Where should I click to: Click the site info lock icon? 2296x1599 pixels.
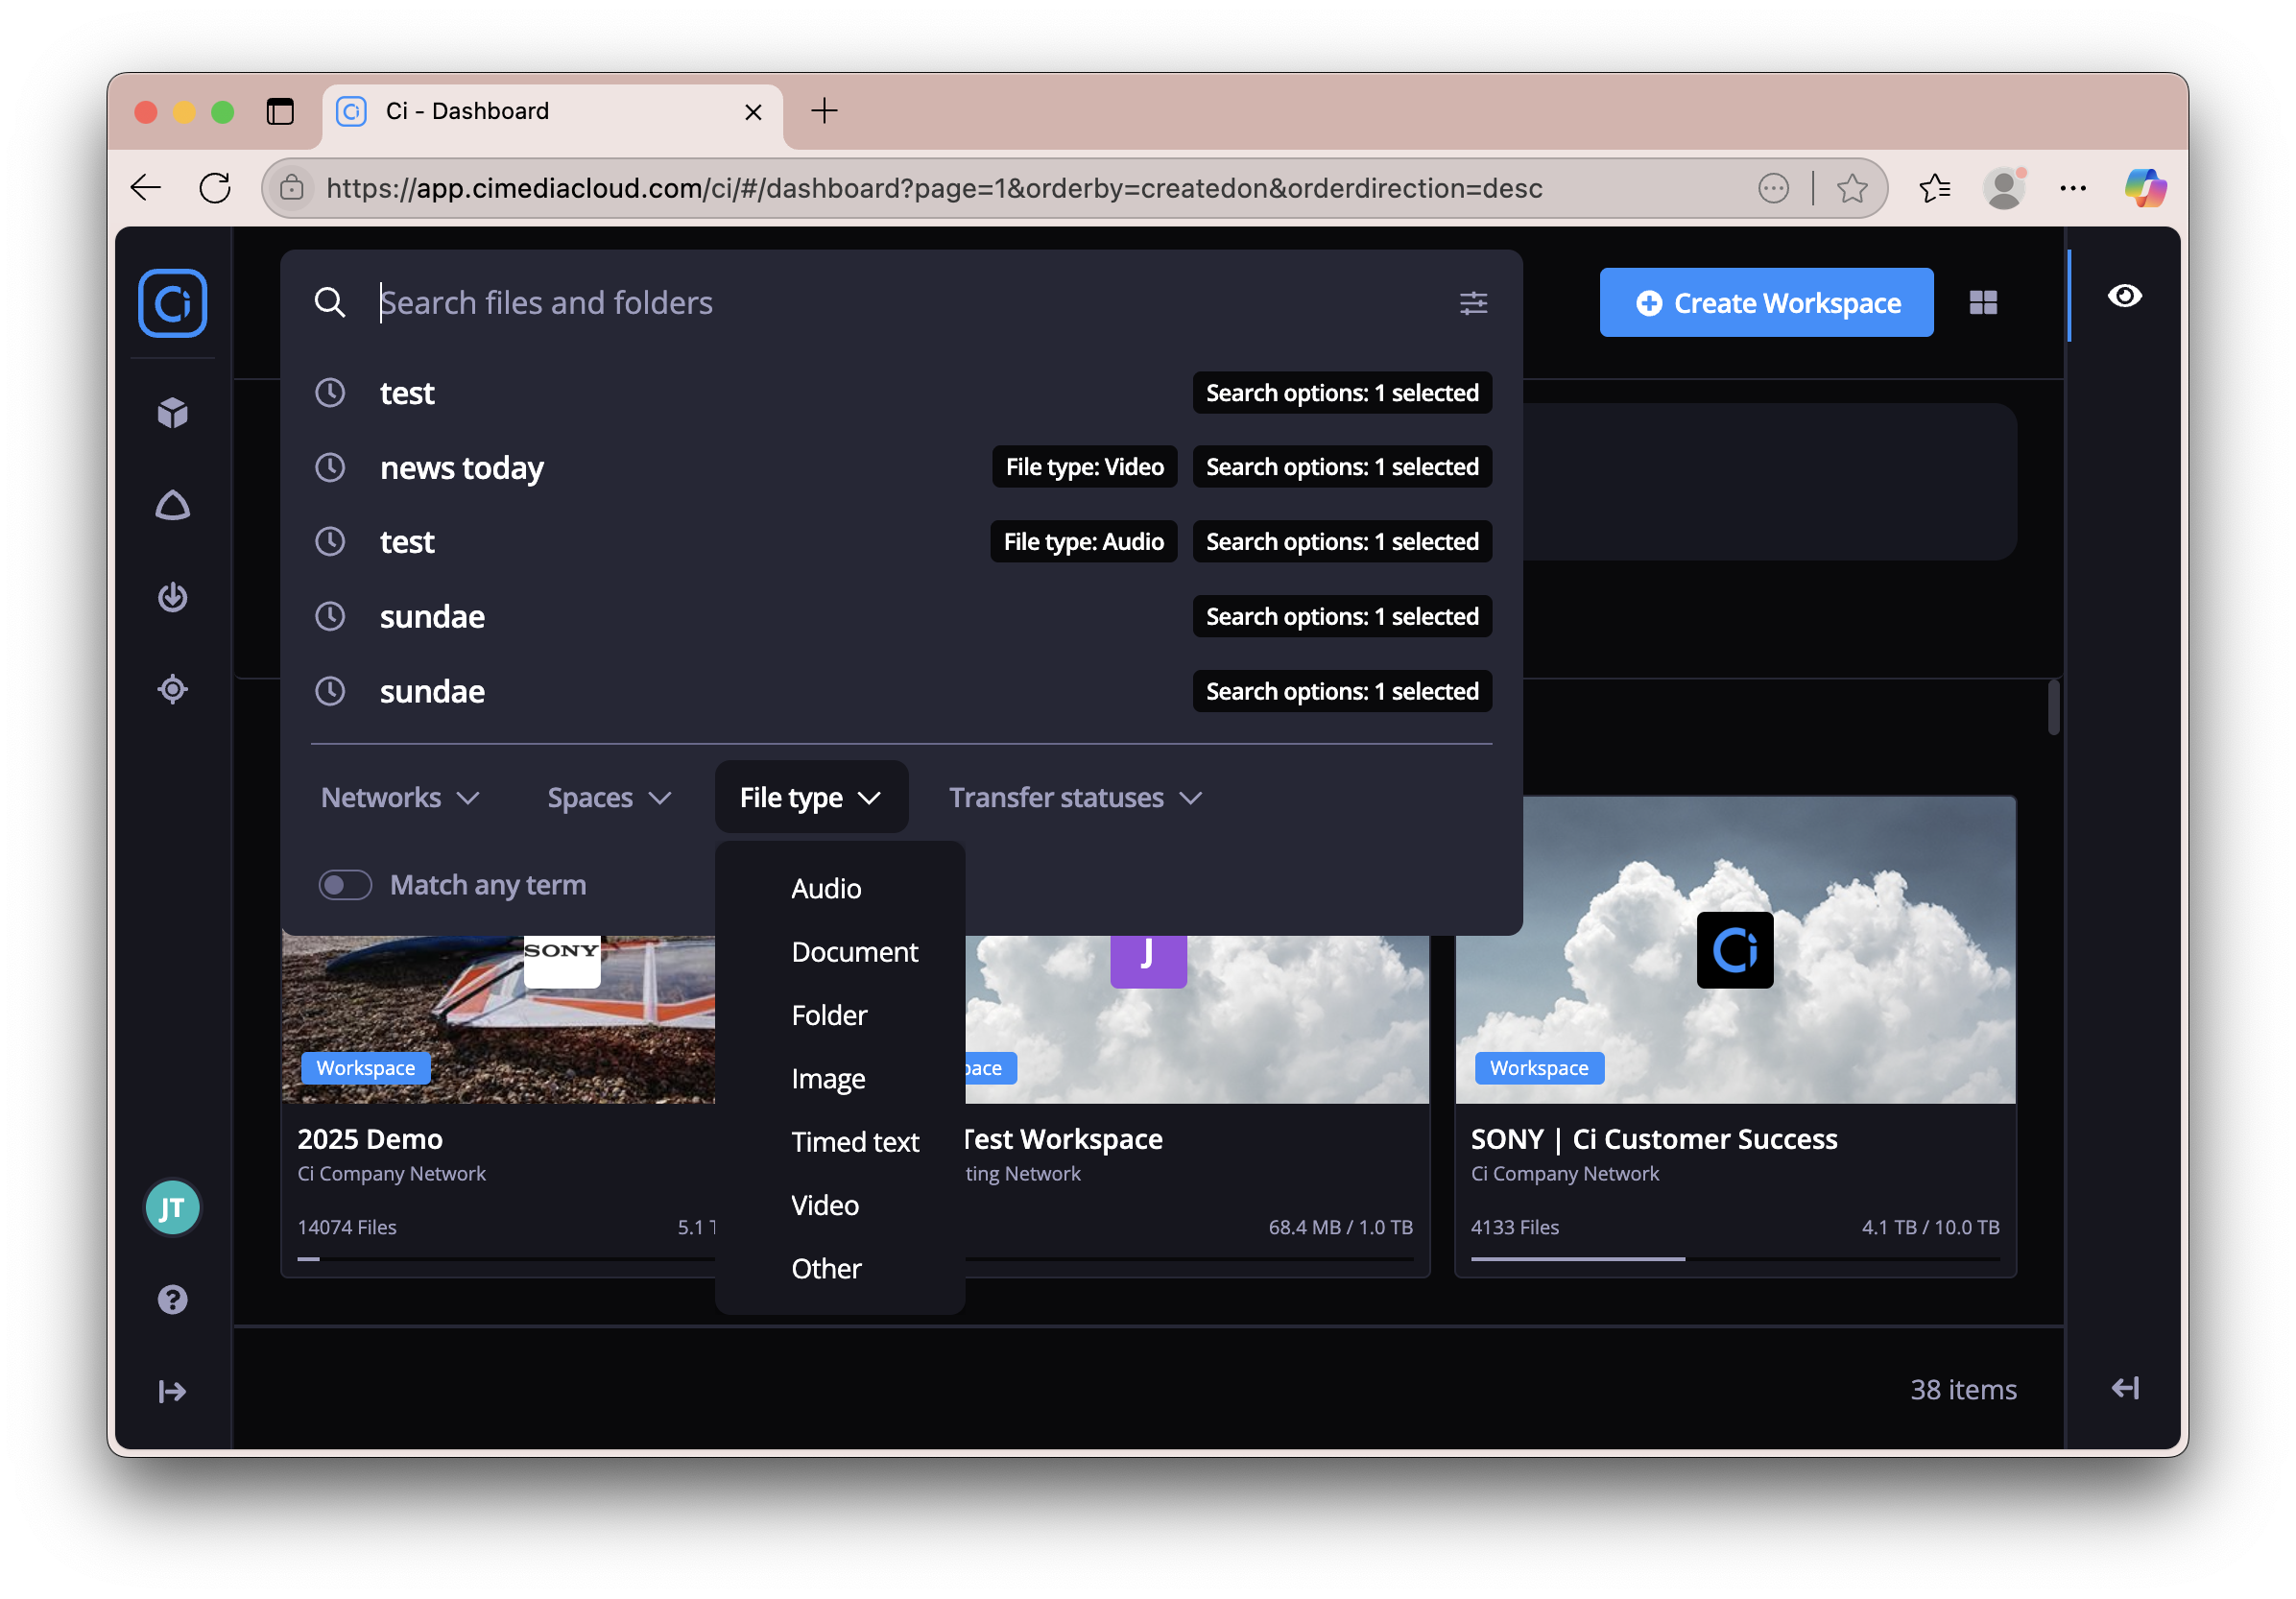click(291, 188)
